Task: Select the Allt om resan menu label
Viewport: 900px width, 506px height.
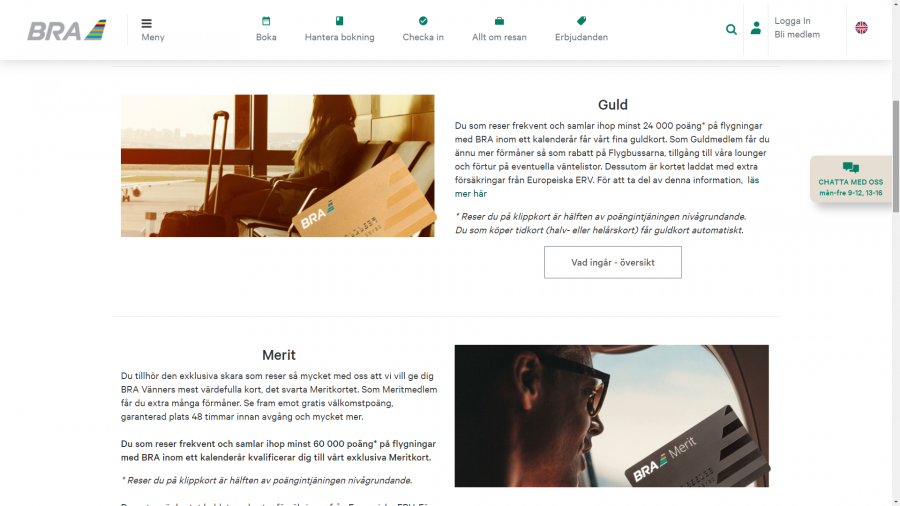Action: (499, 37)
